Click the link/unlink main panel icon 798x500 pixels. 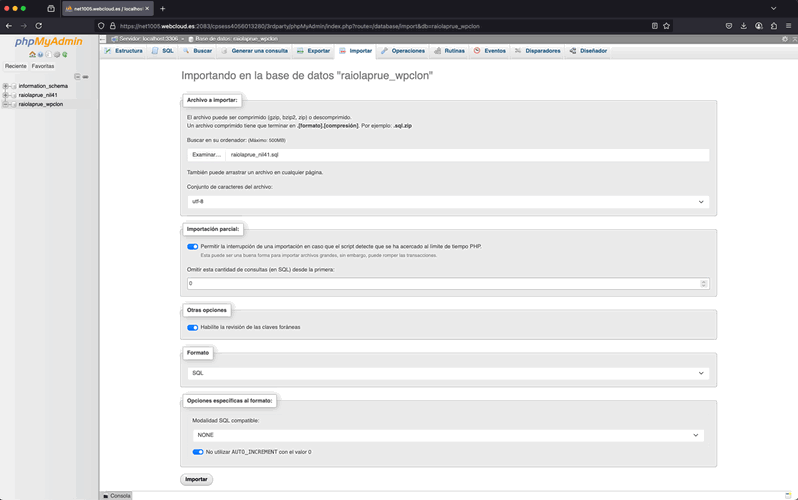(x=86, y=76)
